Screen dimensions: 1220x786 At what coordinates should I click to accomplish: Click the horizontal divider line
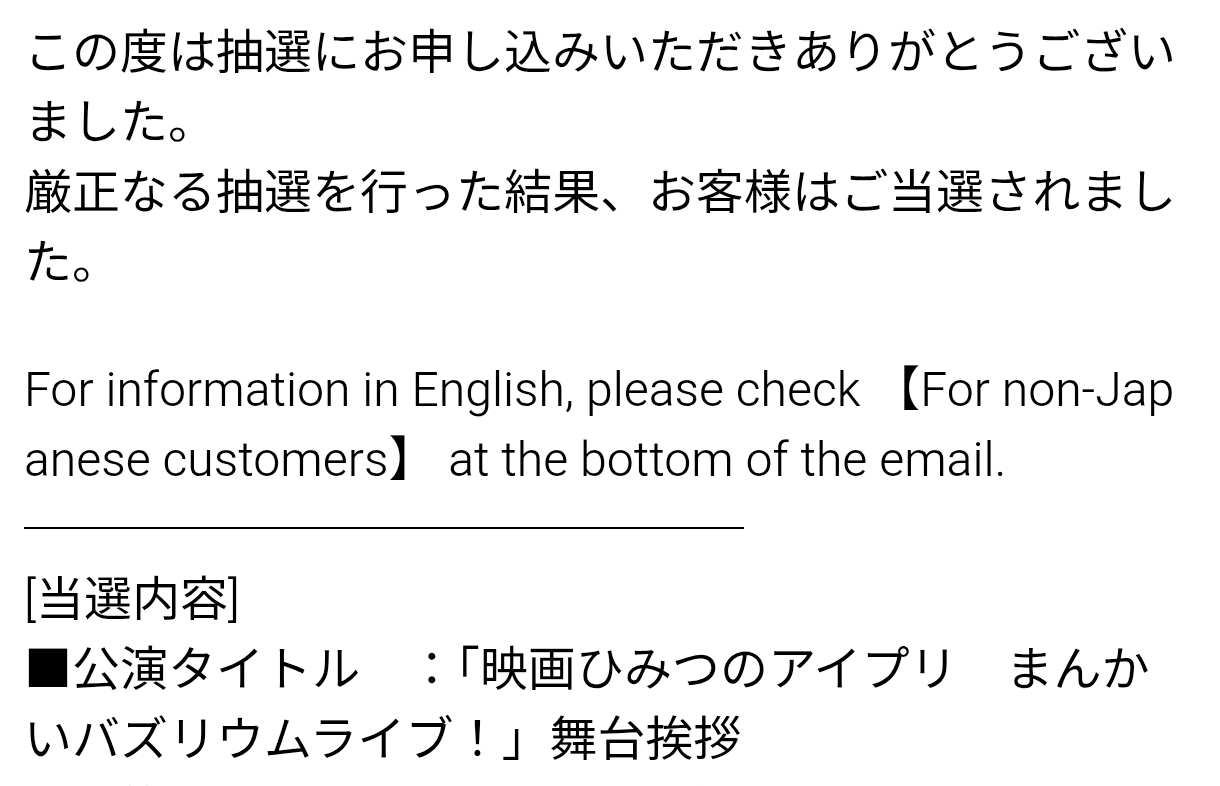tap(383, 524)
